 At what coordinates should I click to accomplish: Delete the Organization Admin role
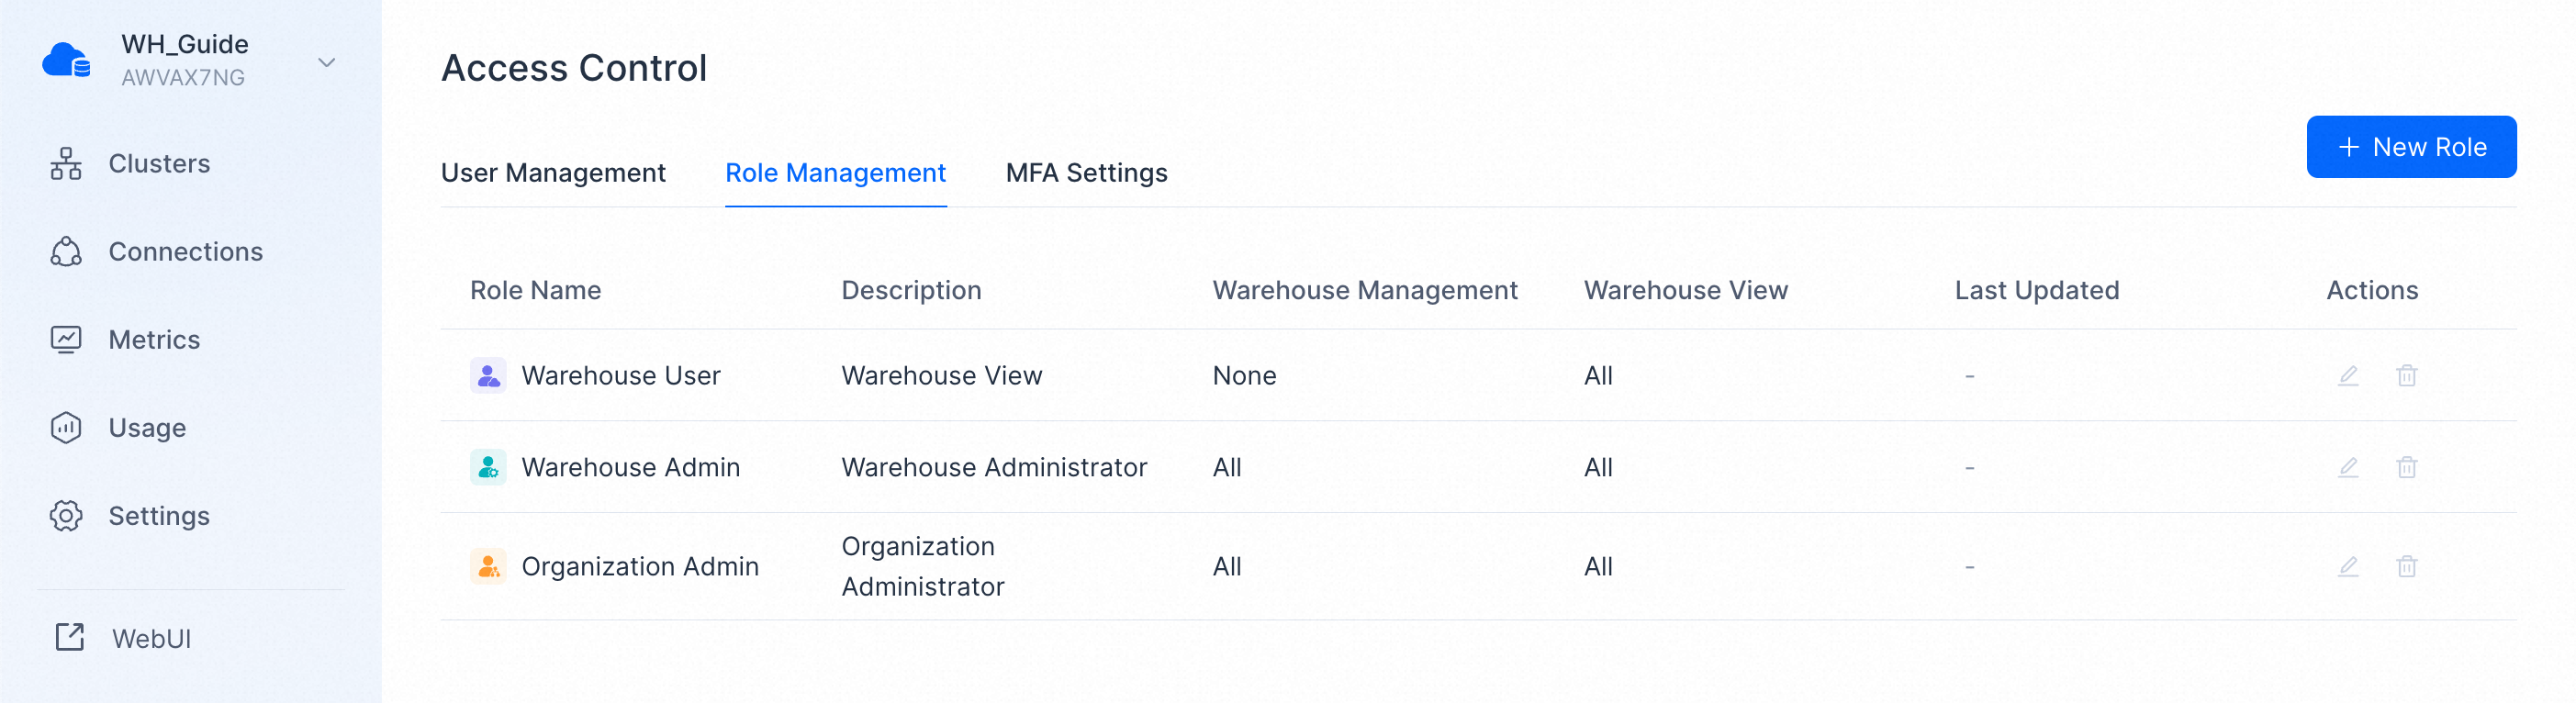(2406, 567)
